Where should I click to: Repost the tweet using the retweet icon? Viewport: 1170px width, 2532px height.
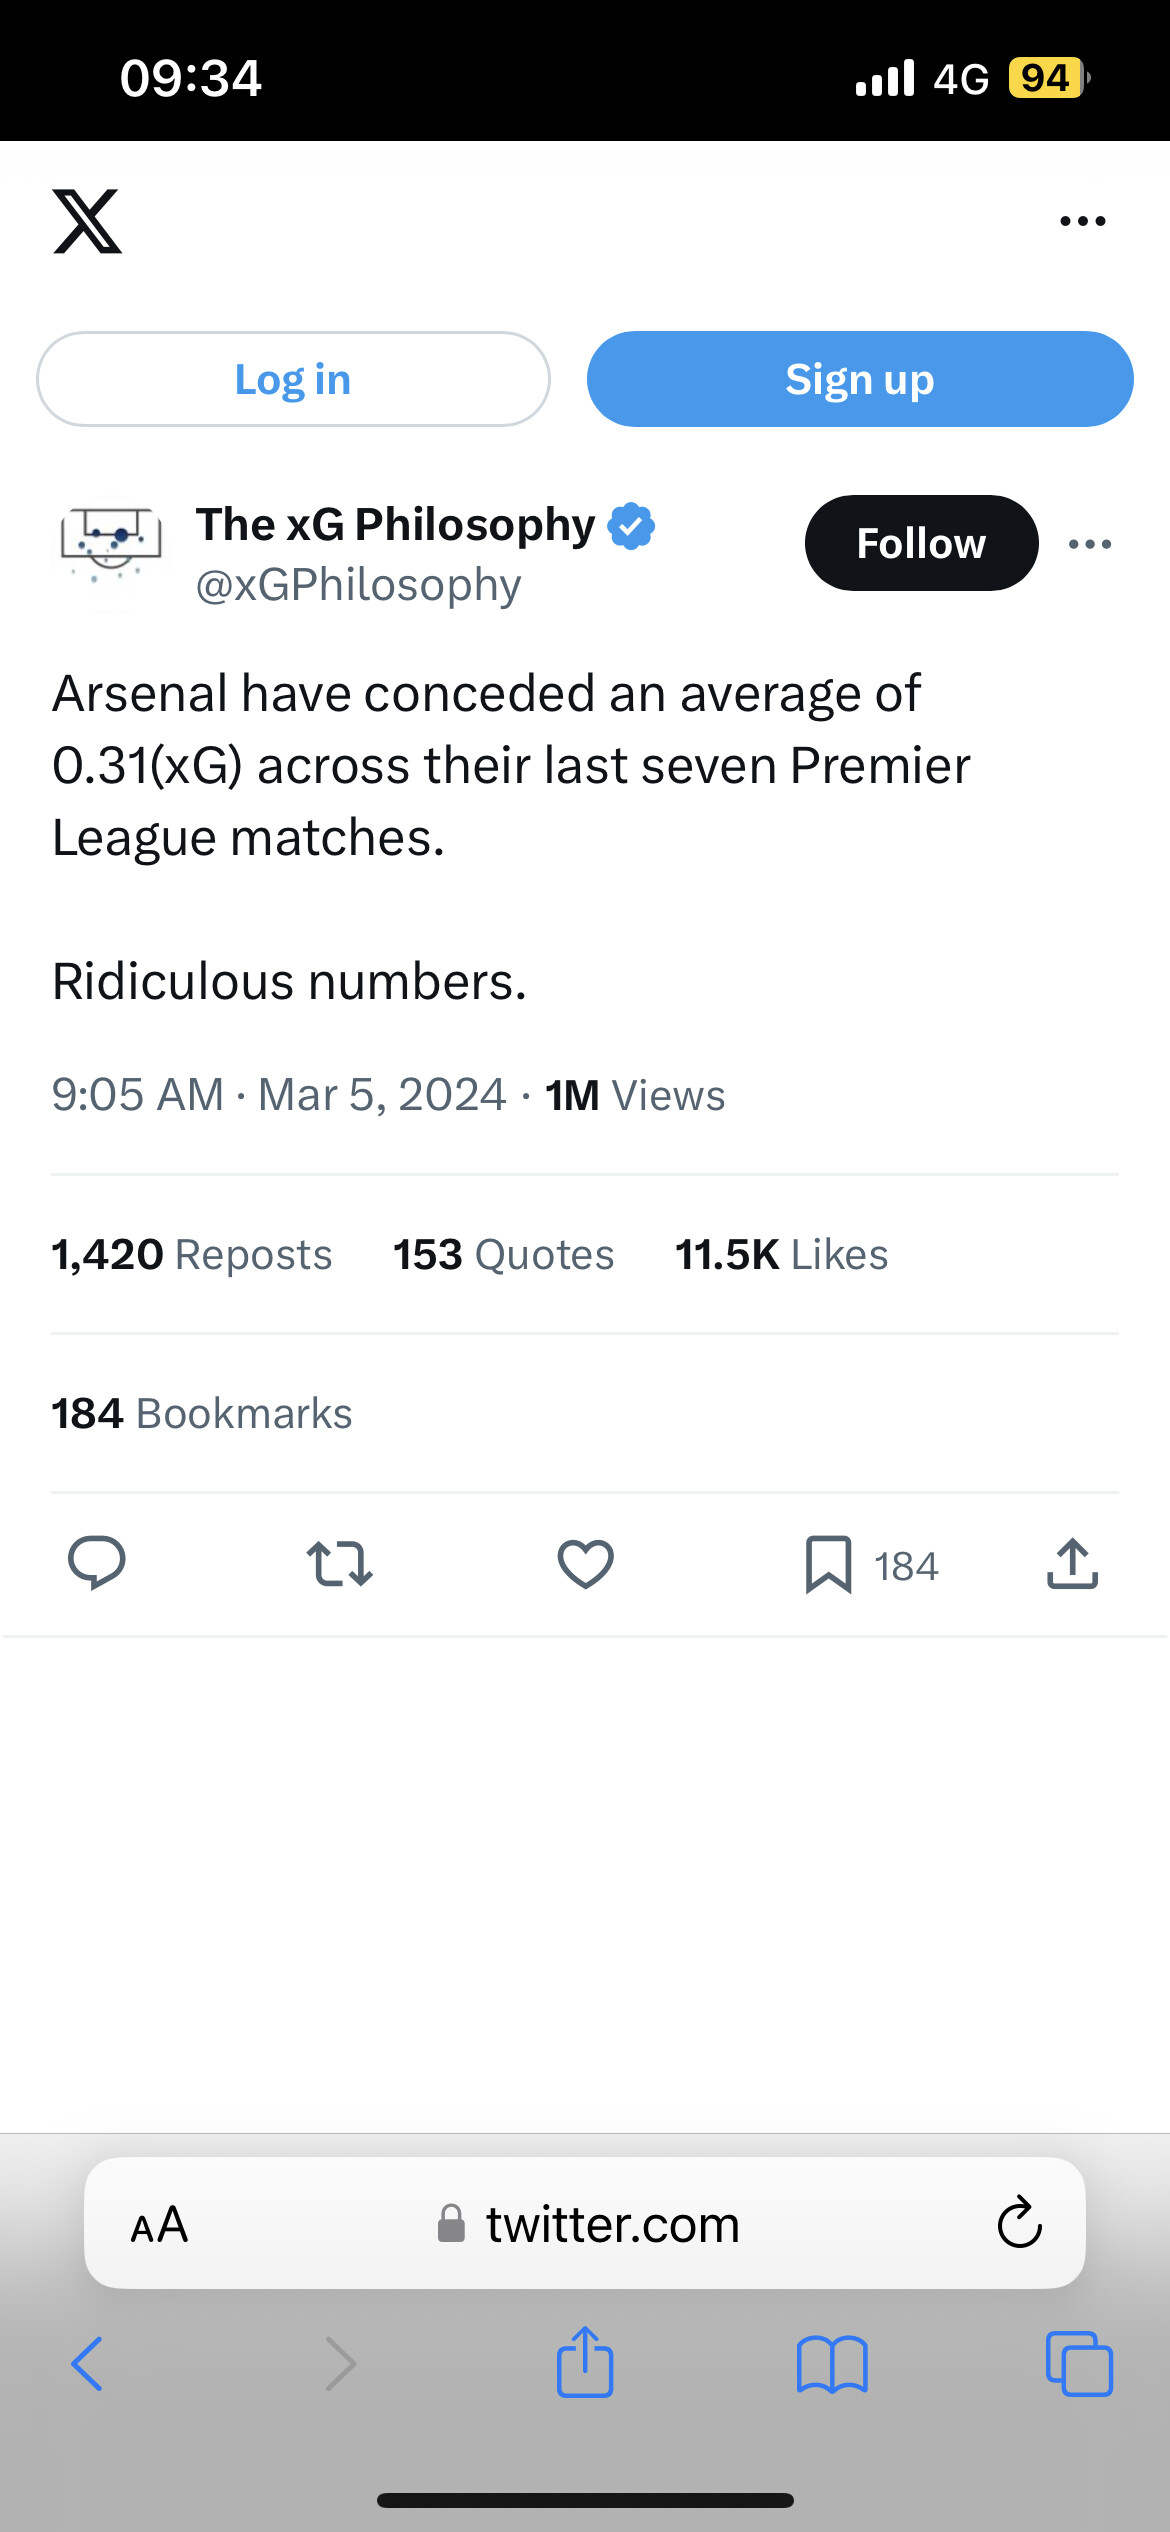click(x=339, y=1564)
